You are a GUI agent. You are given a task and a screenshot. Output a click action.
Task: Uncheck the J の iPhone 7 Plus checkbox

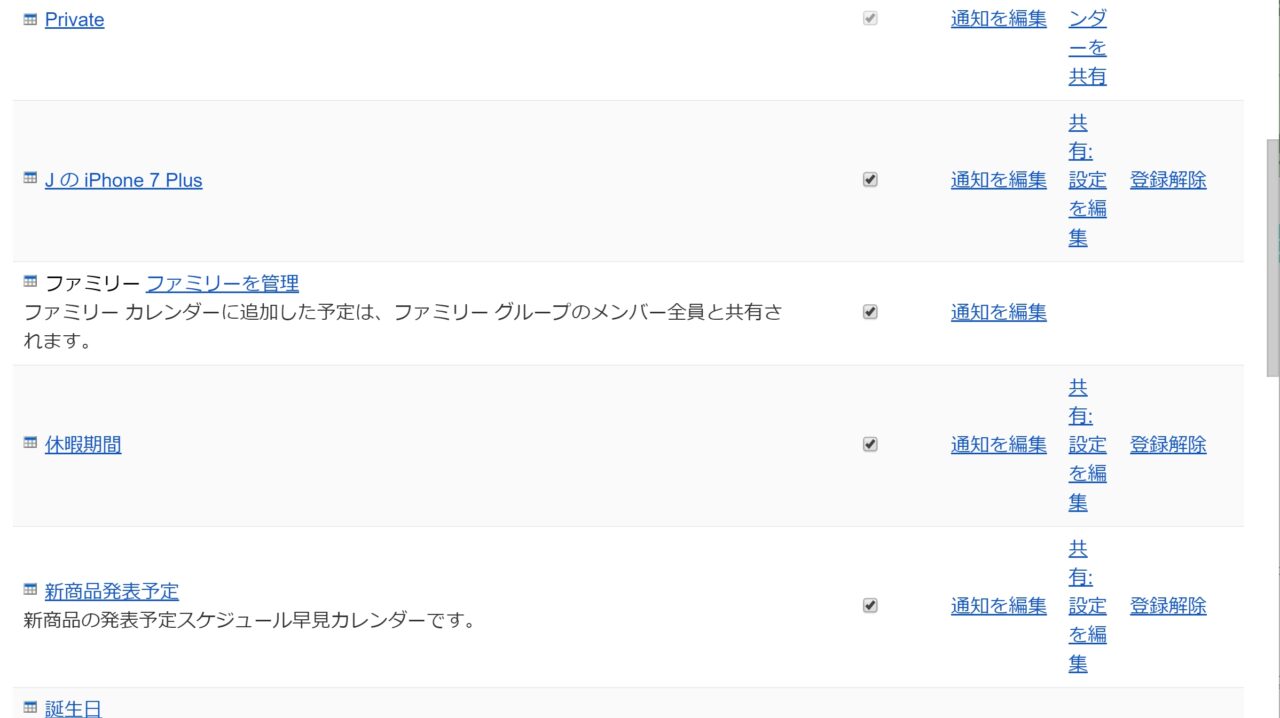[870, 180]
